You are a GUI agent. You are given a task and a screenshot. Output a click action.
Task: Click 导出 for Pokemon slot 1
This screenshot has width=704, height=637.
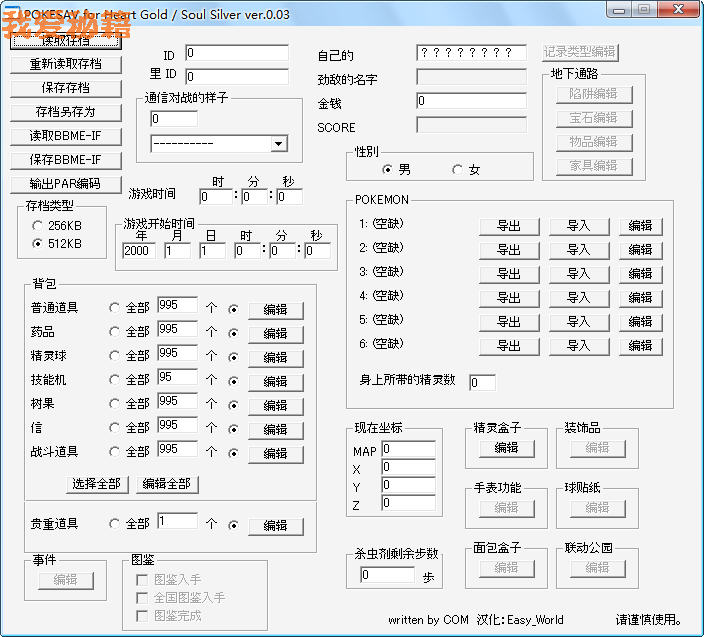click(508, 226)
